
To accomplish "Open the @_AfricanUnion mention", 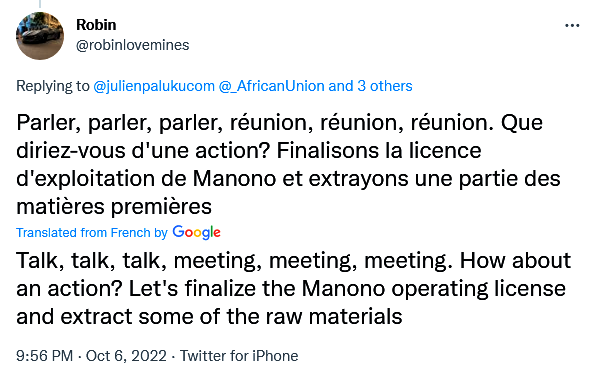I will coord(272,86).
